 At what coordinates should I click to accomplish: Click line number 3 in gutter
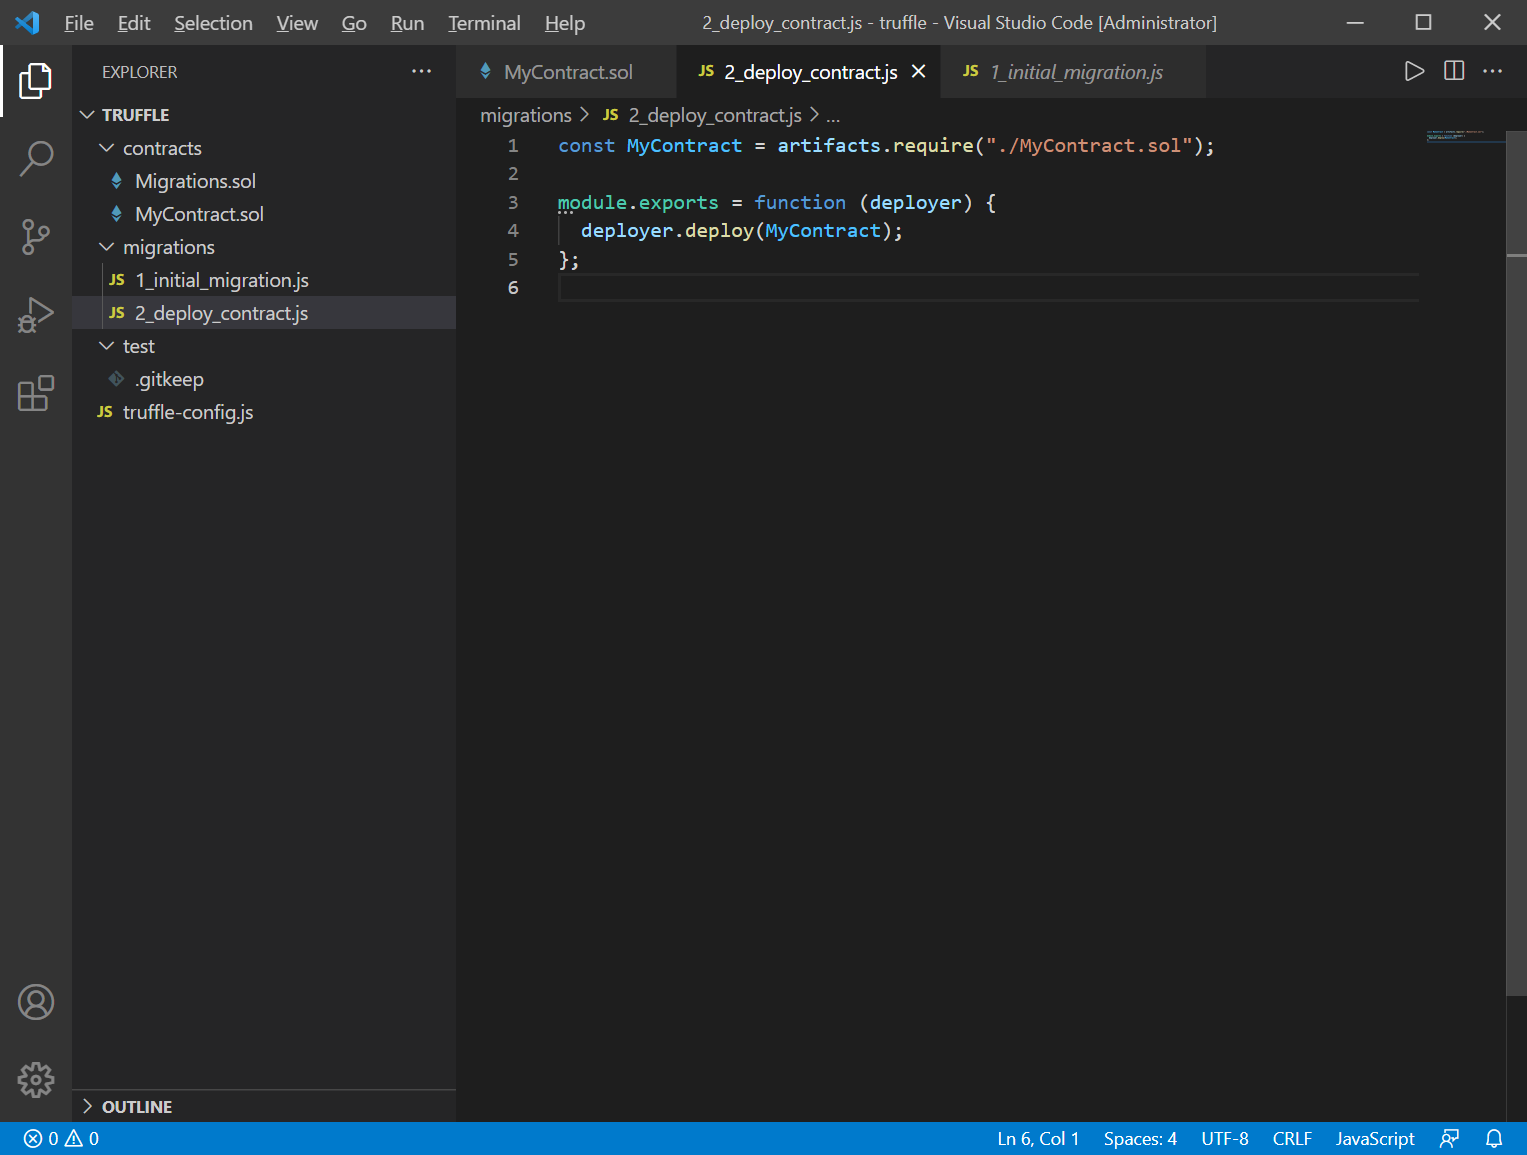point(513,202)
